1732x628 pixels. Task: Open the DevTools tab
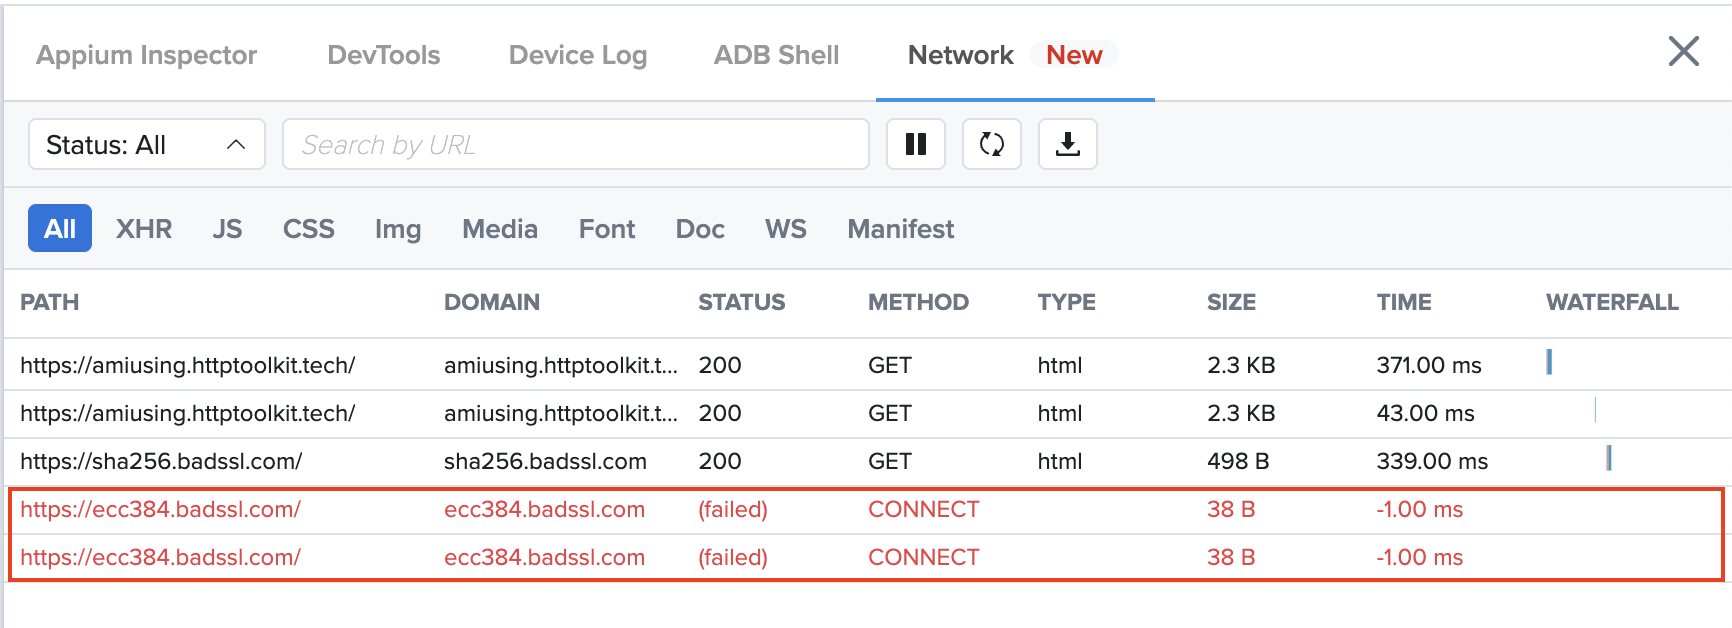coord(383,55)
